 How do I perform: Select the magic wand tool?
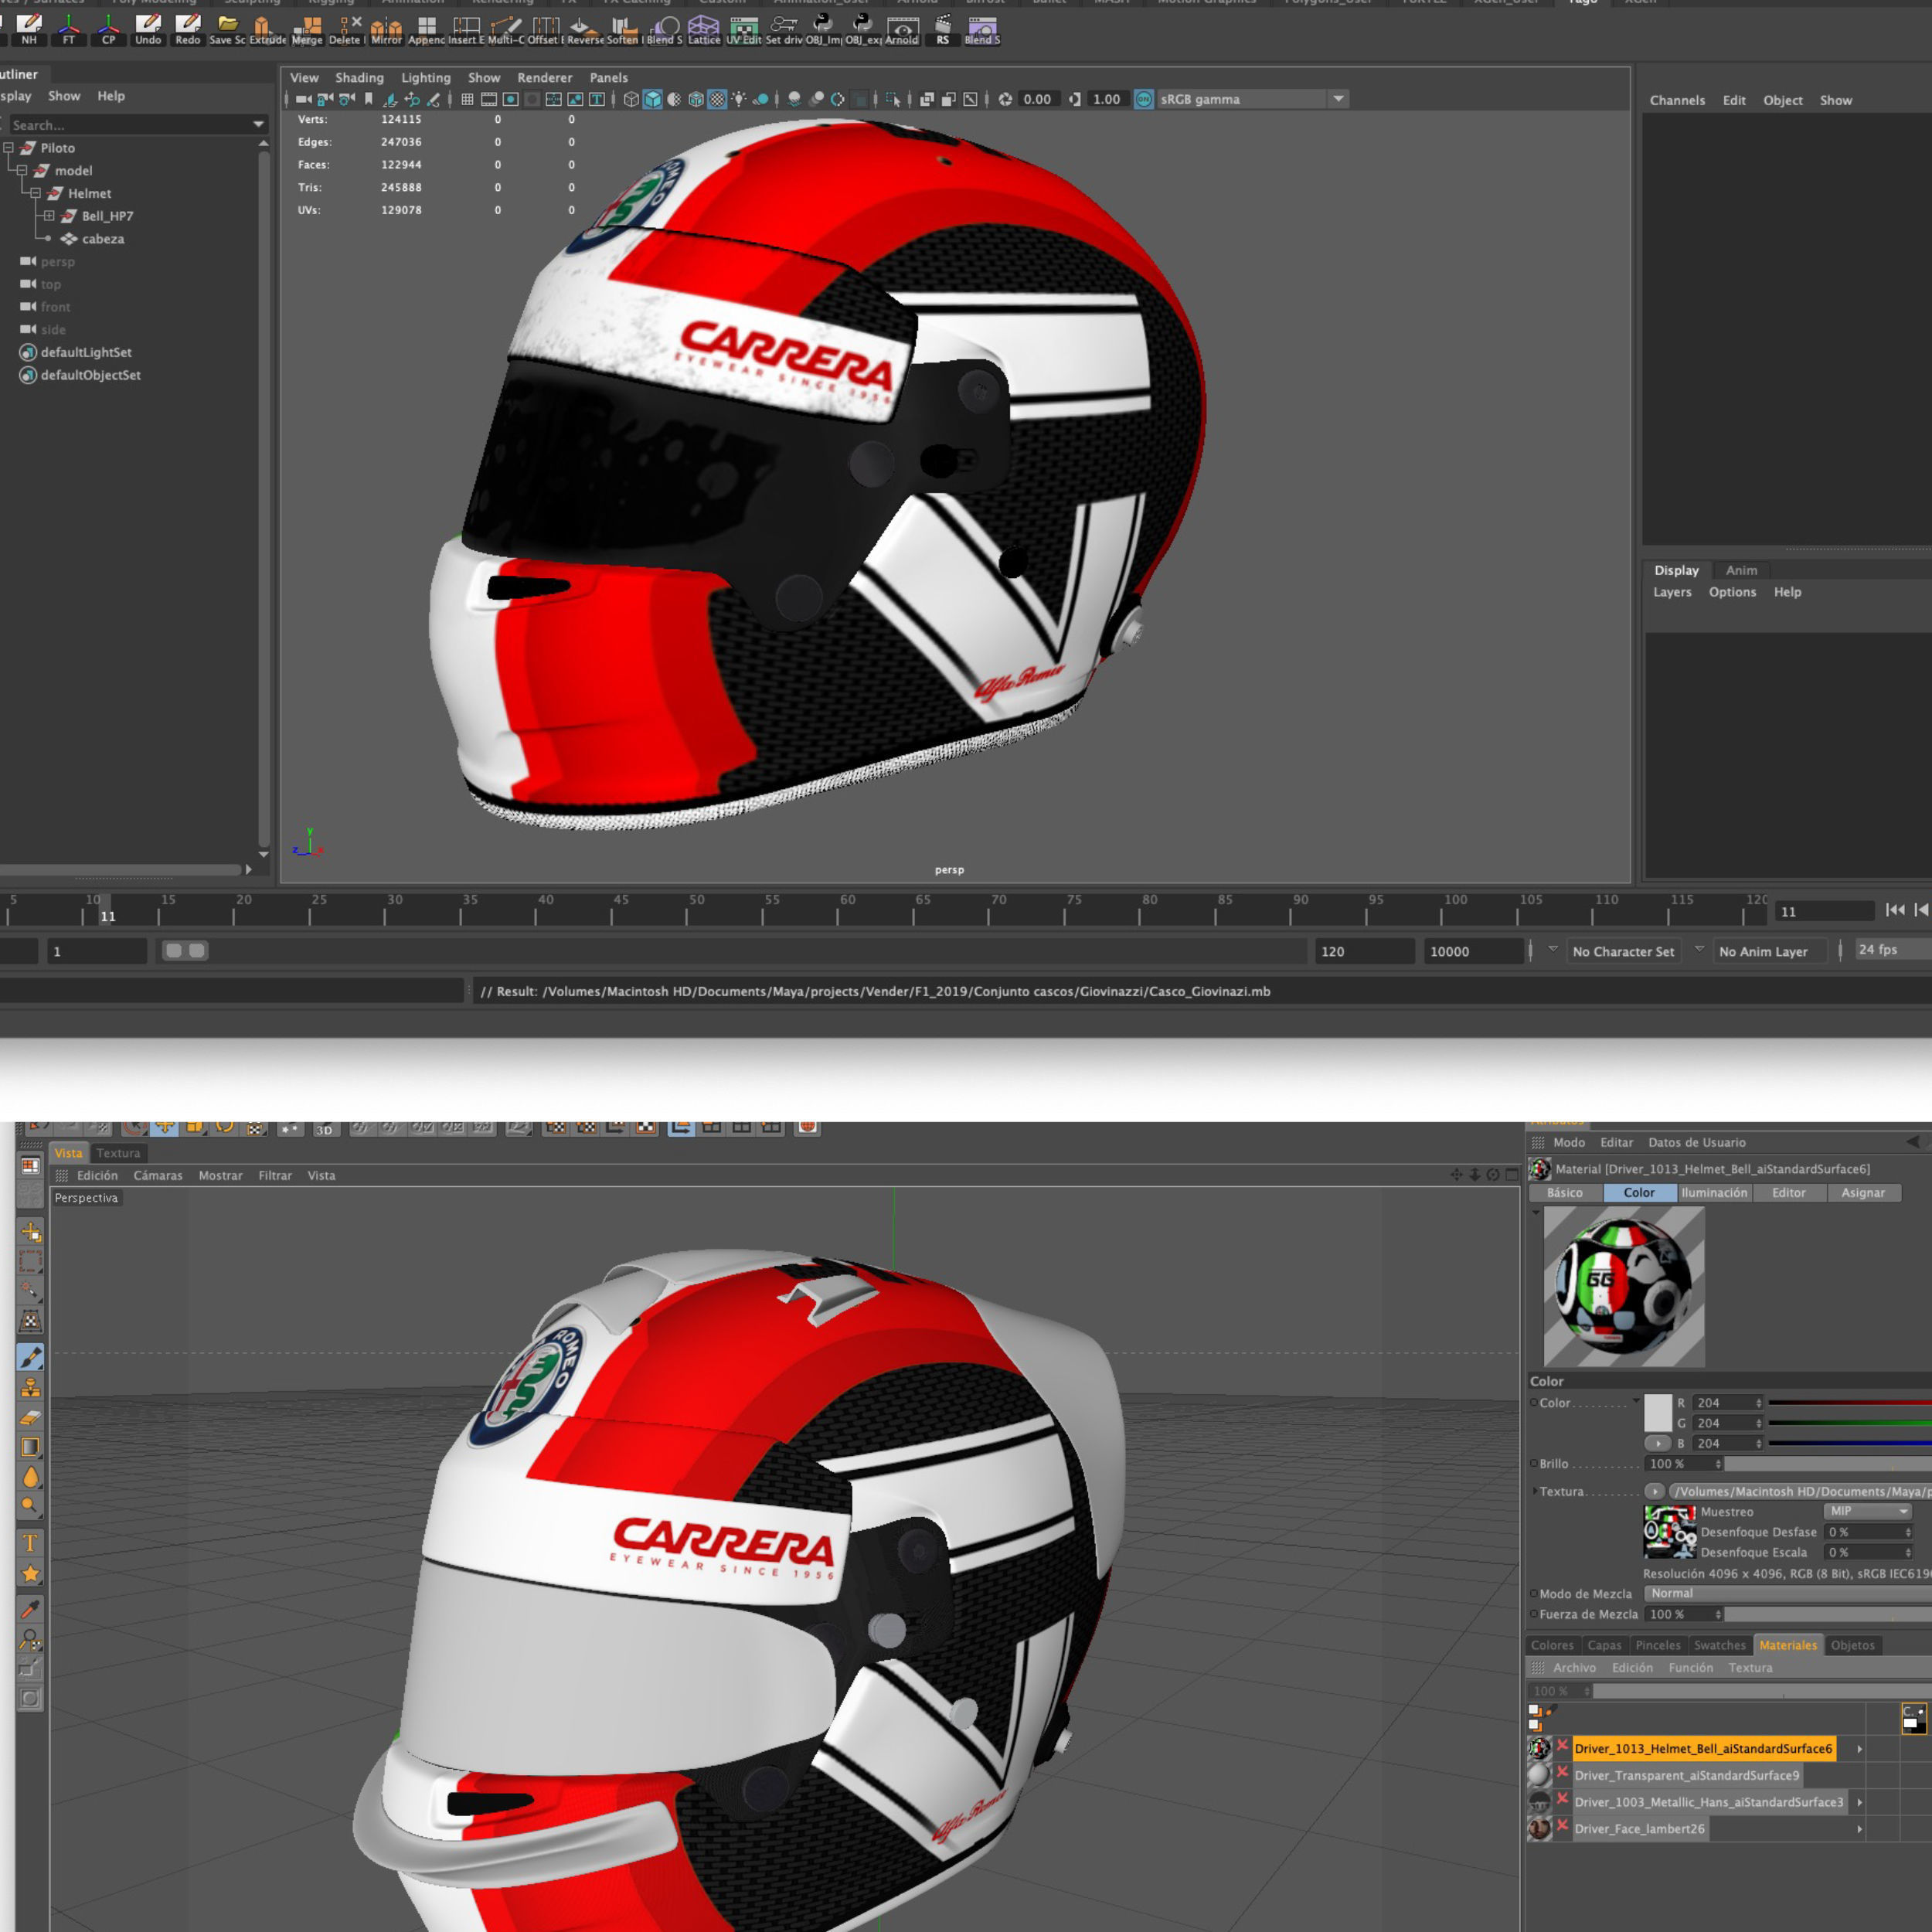[31, 1291]
